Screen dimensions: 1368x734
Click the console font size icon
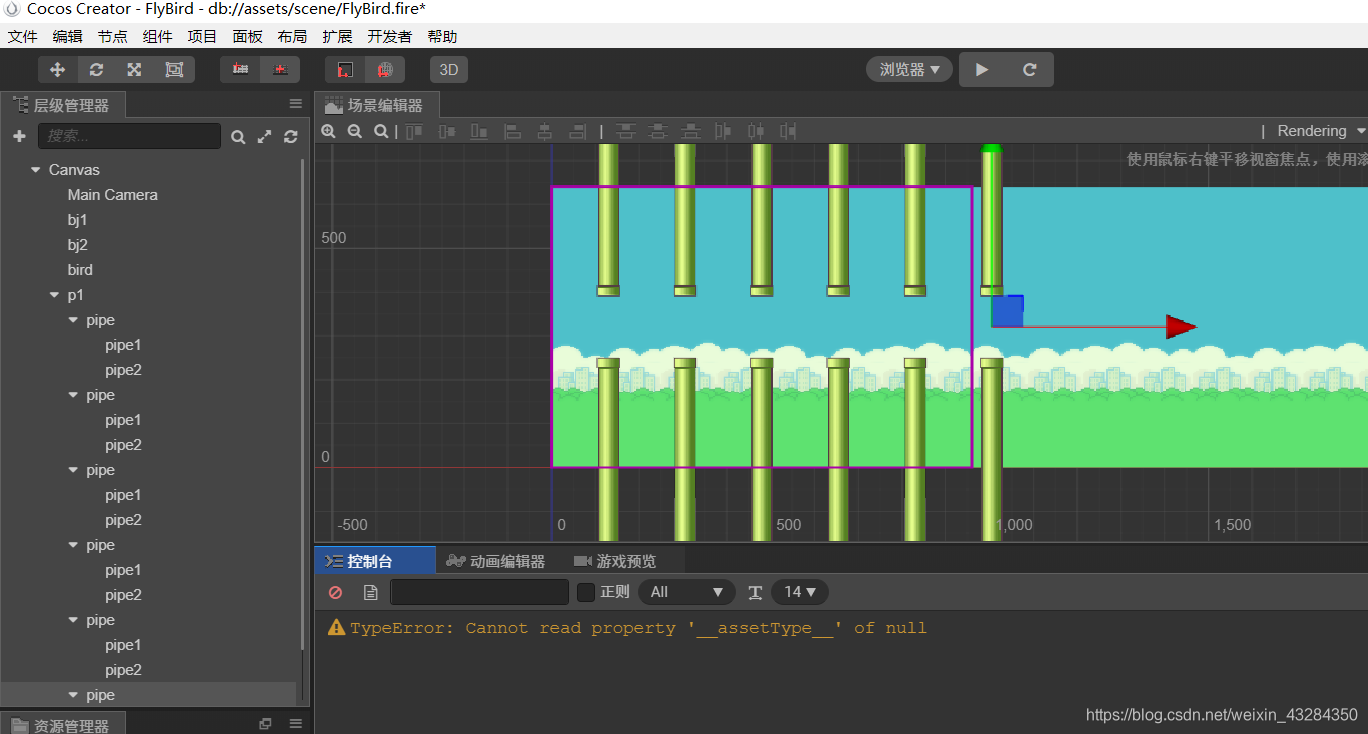(755, 592)
